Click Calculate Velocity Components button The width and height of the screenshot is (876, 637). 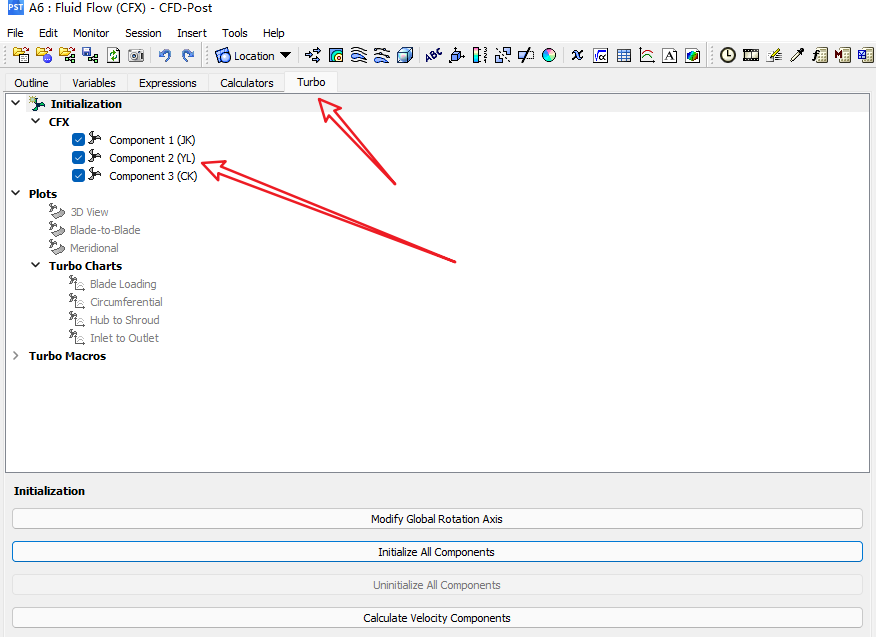tap(436, 618)
